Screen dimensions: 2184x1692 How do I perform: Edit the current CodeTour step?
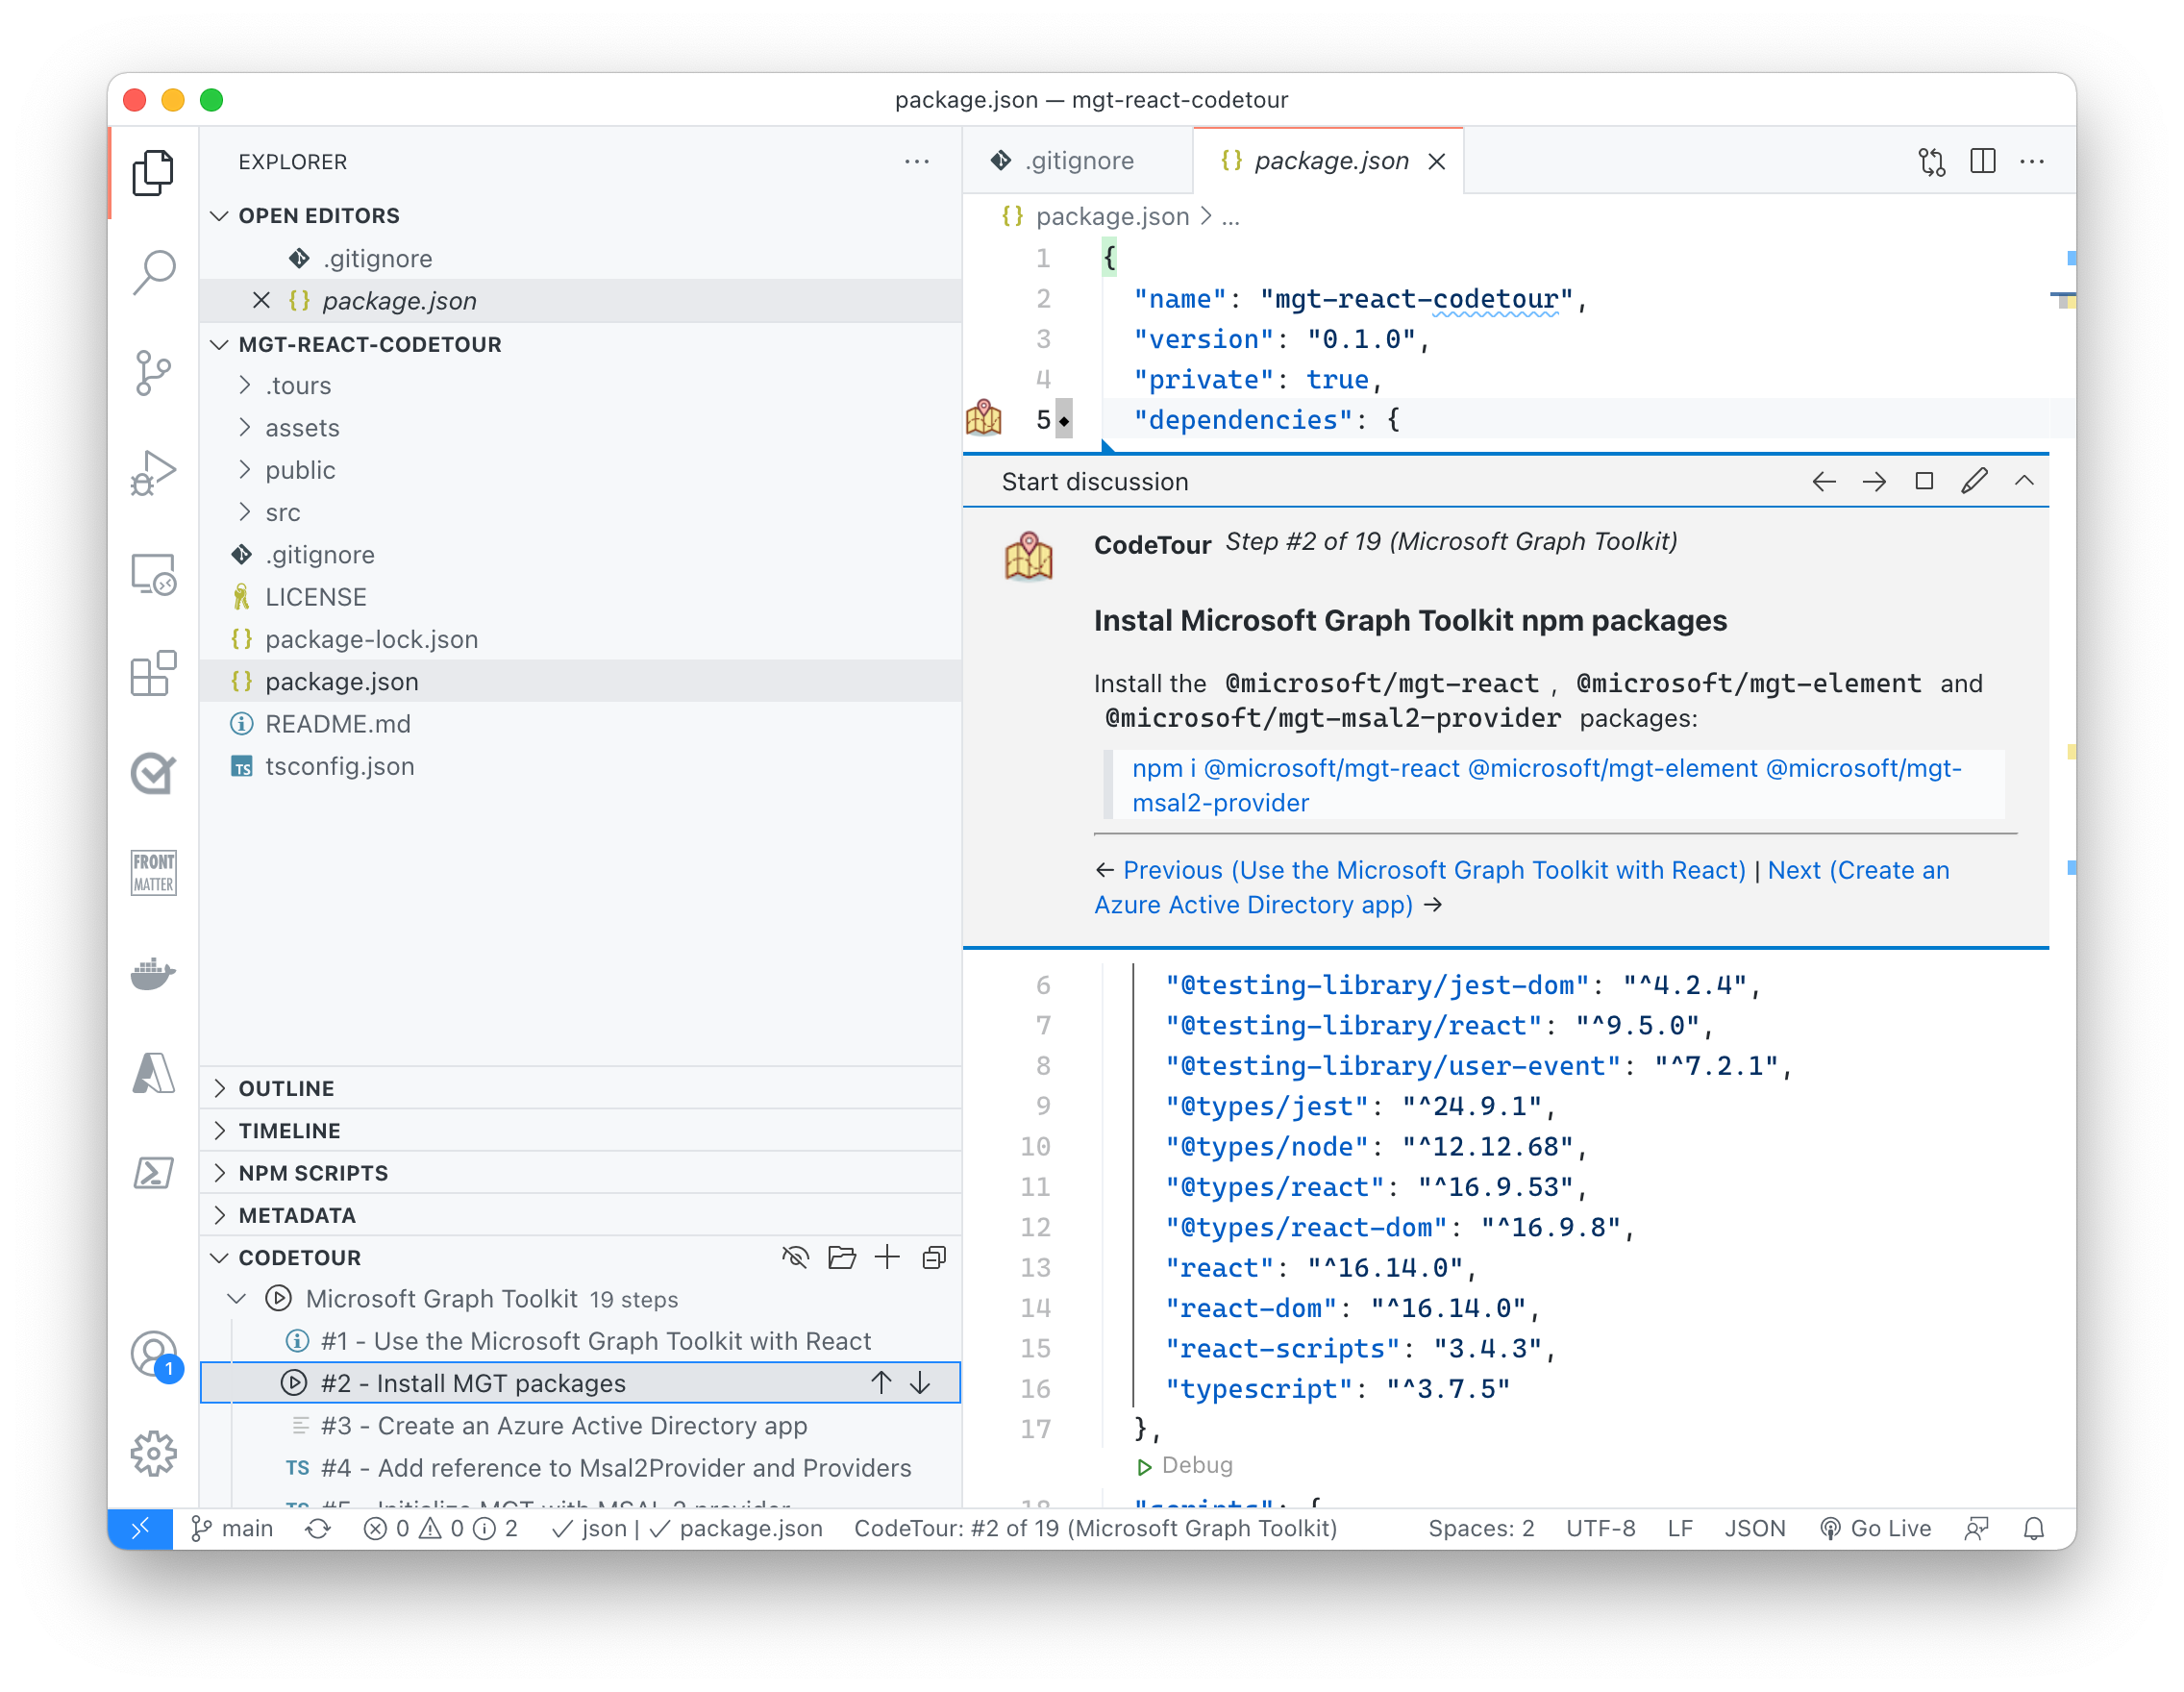[1975, 481]
